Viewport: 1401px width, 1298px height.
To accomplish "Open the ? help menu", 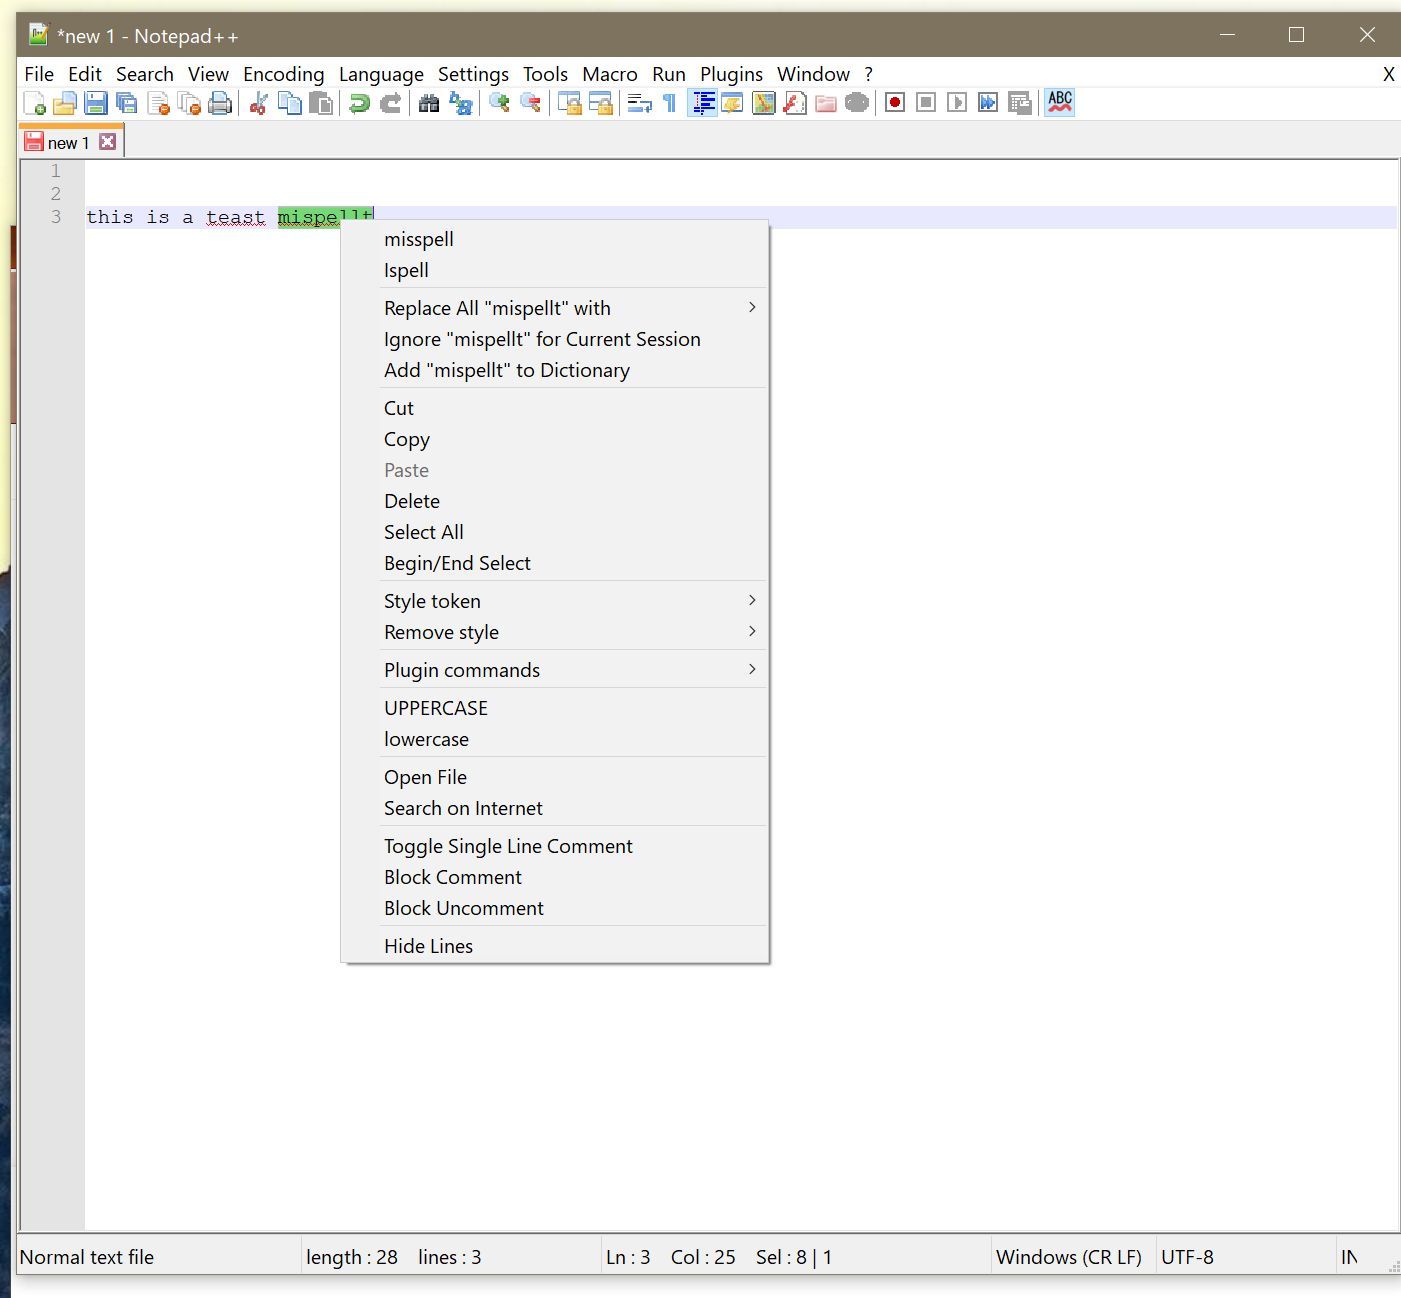I will (868, 74).
